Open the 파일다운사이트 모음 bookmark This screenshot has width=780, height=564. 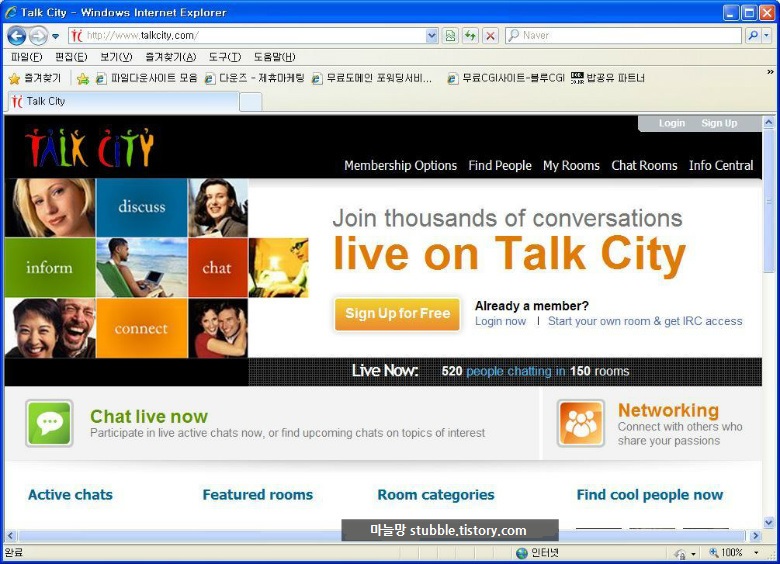point(147,78)
